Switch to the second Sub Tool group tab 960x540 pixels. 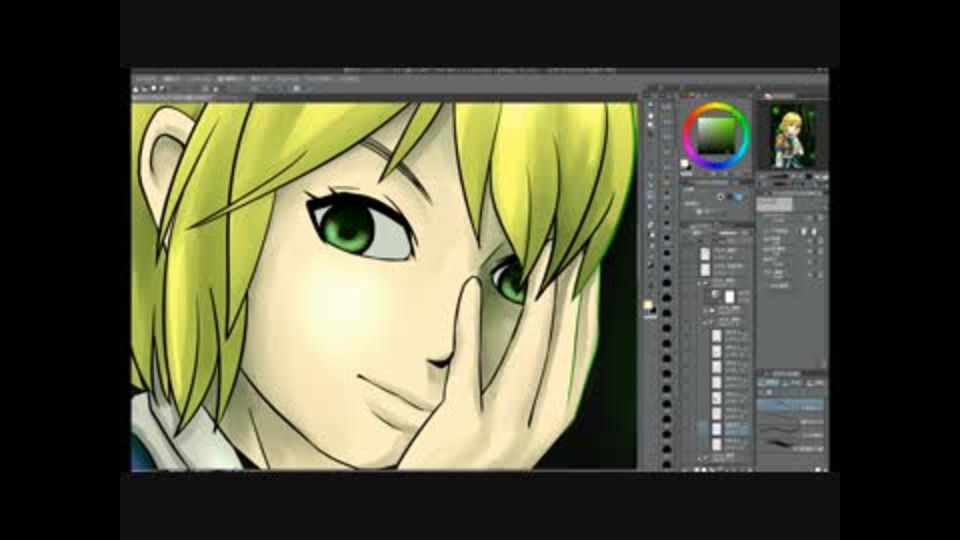[794, 383]
